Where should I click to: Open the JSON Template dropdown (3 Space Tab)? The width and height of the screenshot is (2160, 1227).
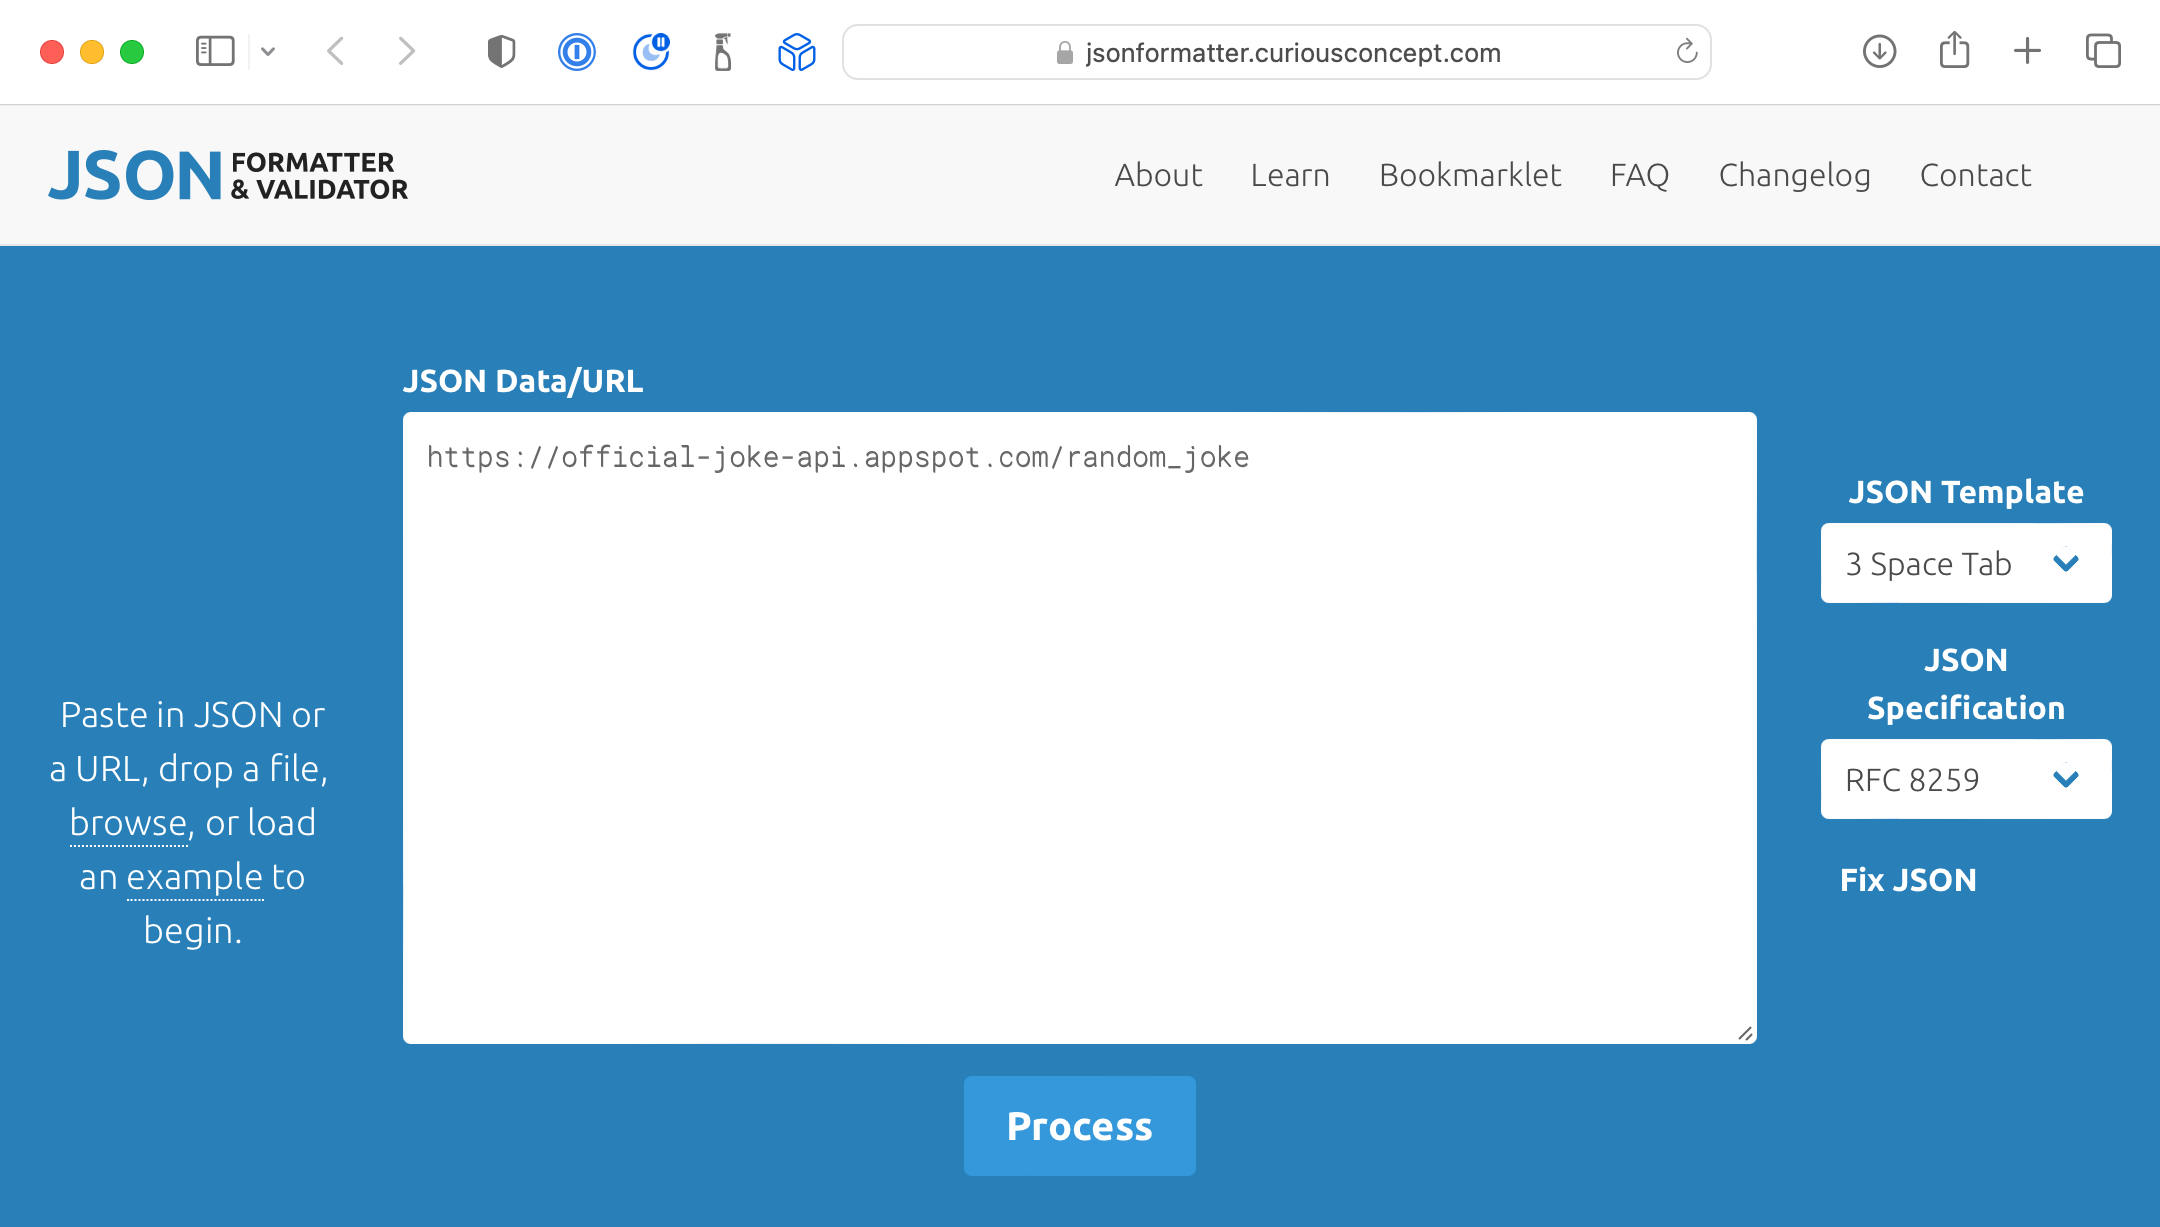click(1965, 563)
